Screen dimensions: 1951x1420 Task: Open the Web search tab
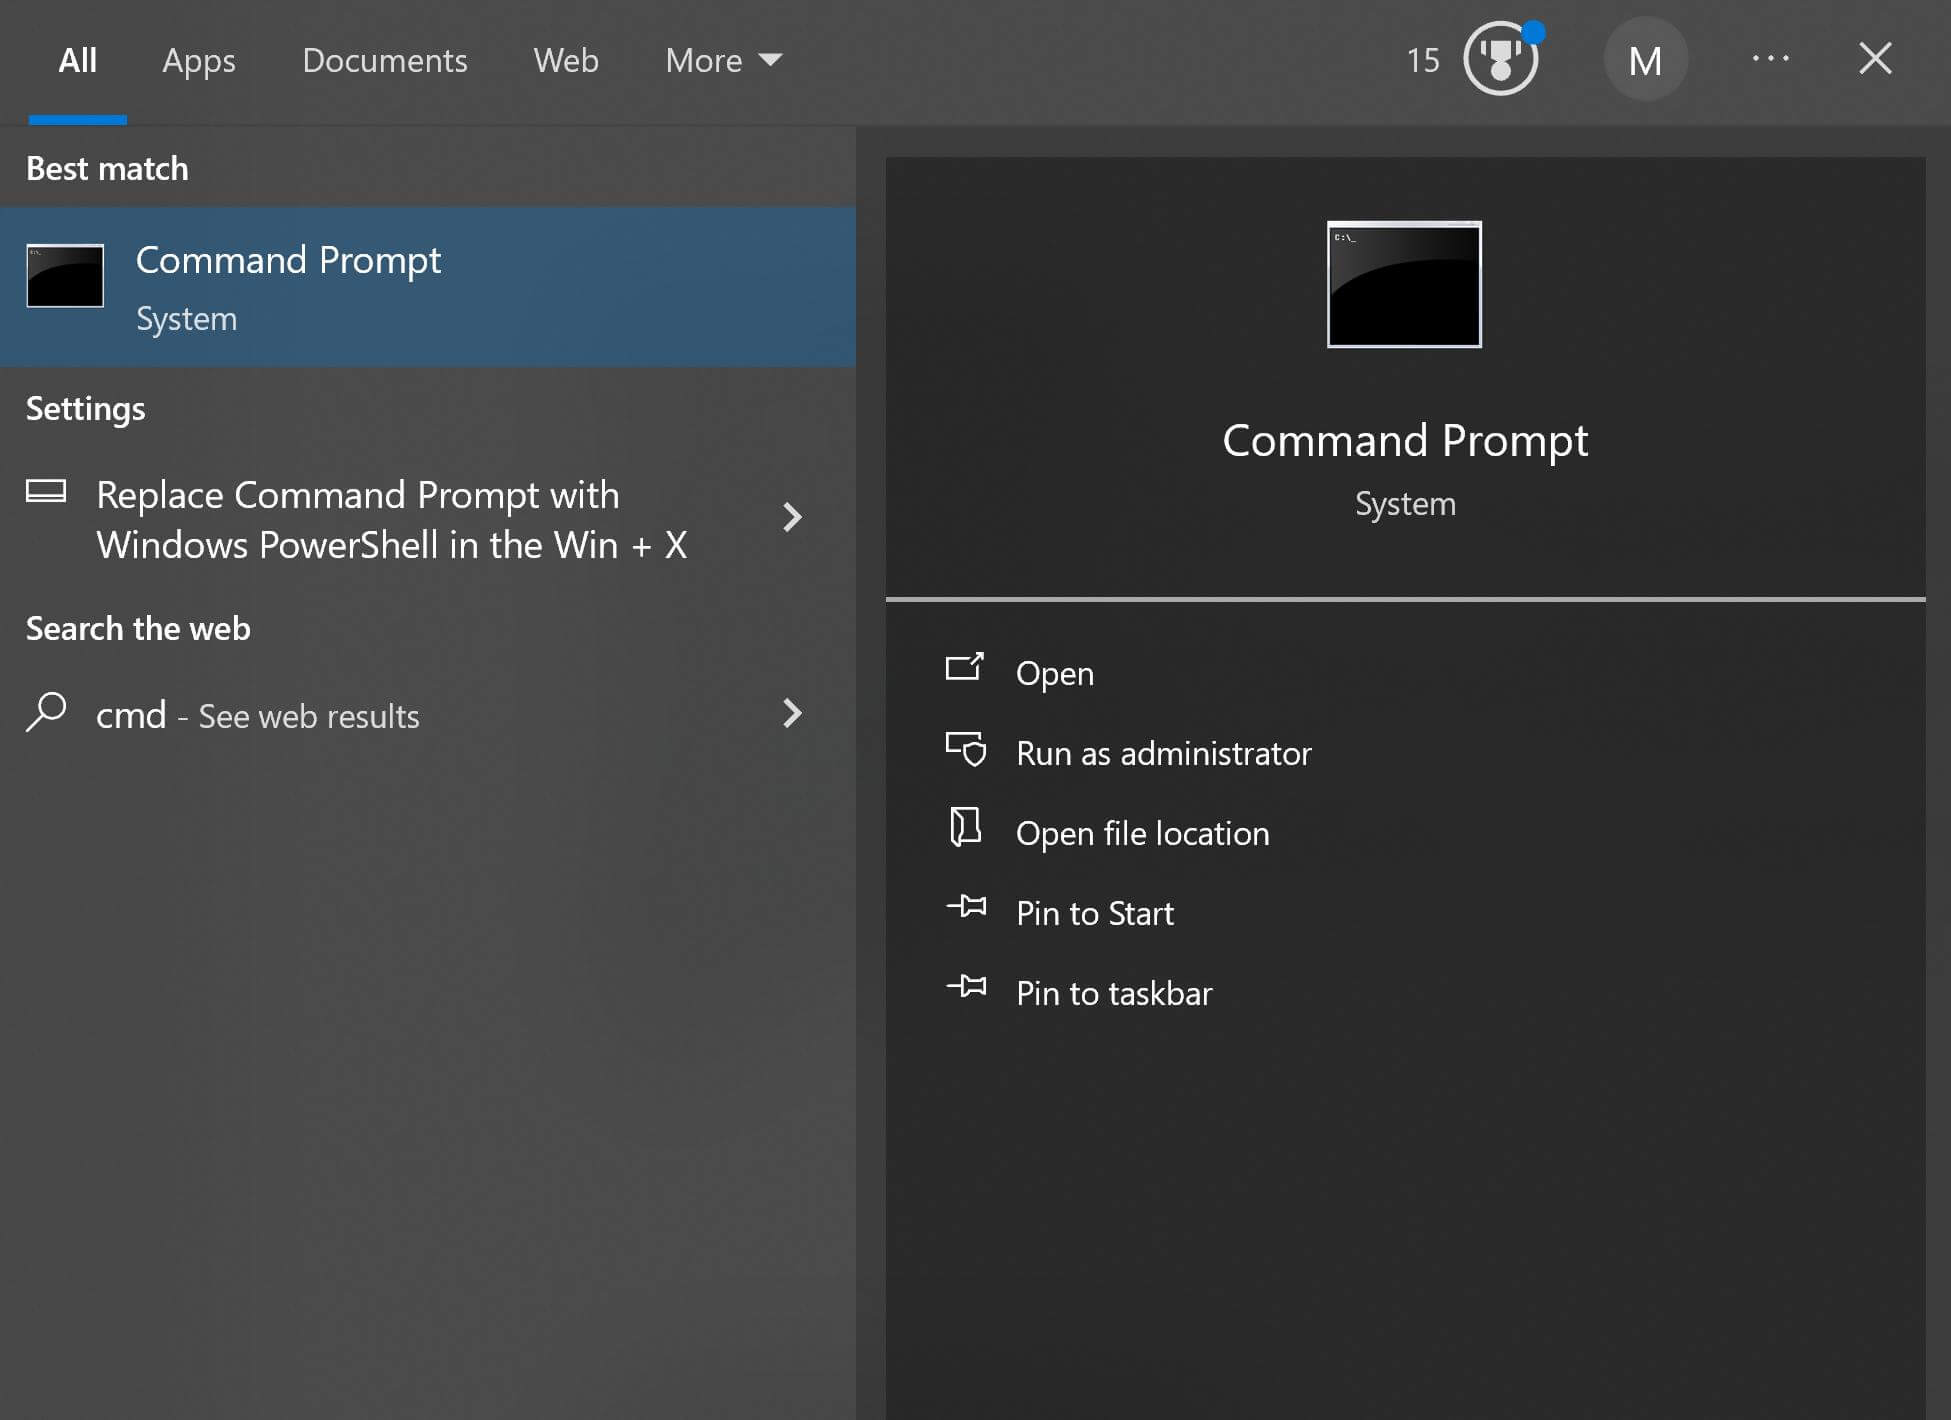[x=566, y=60]
